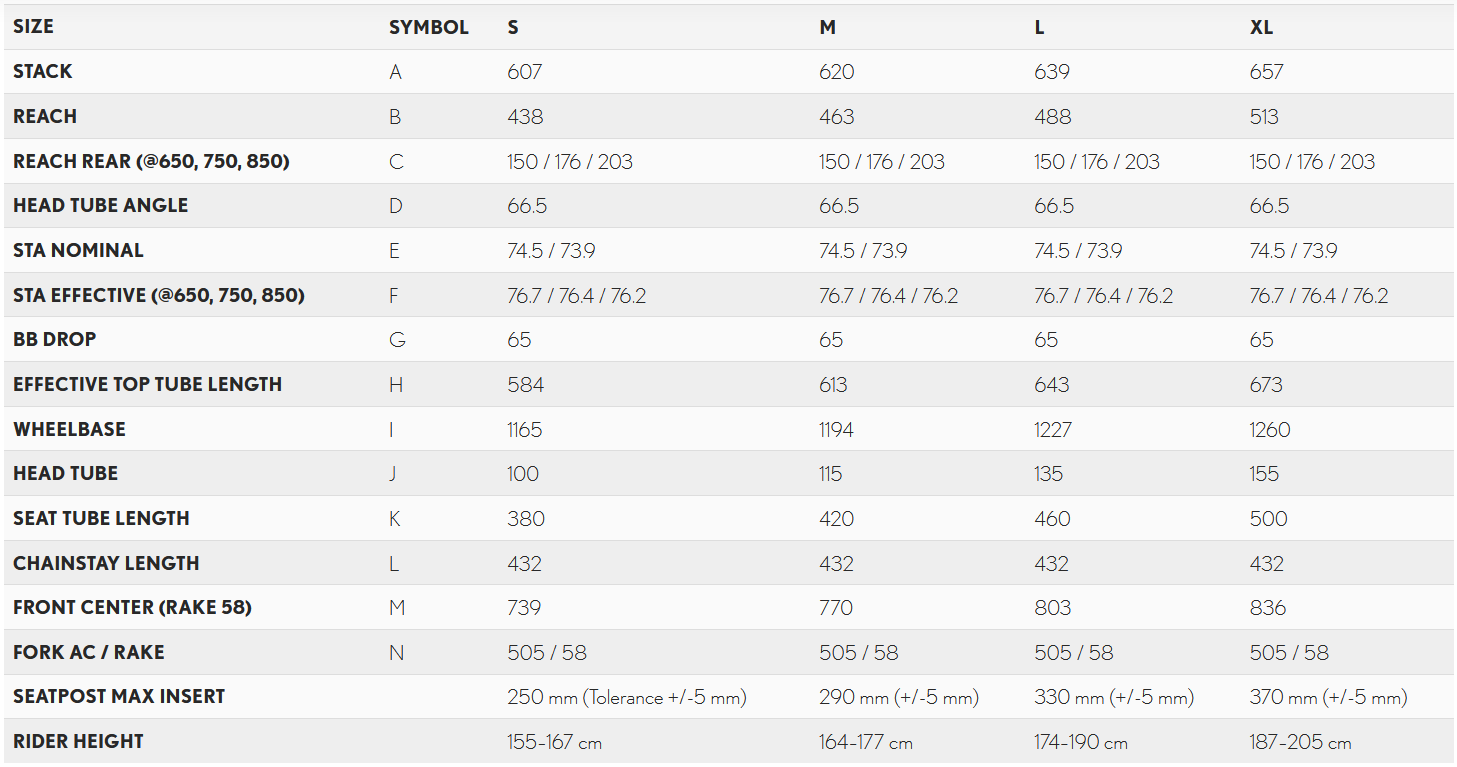Click symbol letter G for BB DROP

tap(397, 340)
